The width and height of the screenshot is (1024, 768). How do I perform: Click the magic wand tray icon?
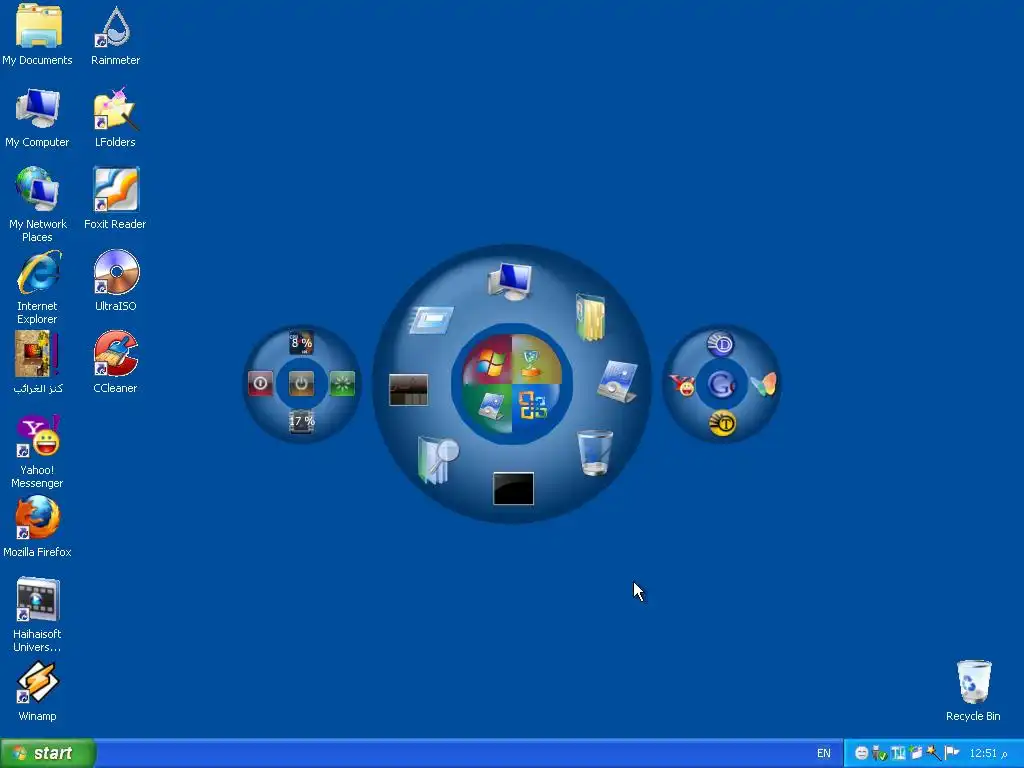coord(933,753)
